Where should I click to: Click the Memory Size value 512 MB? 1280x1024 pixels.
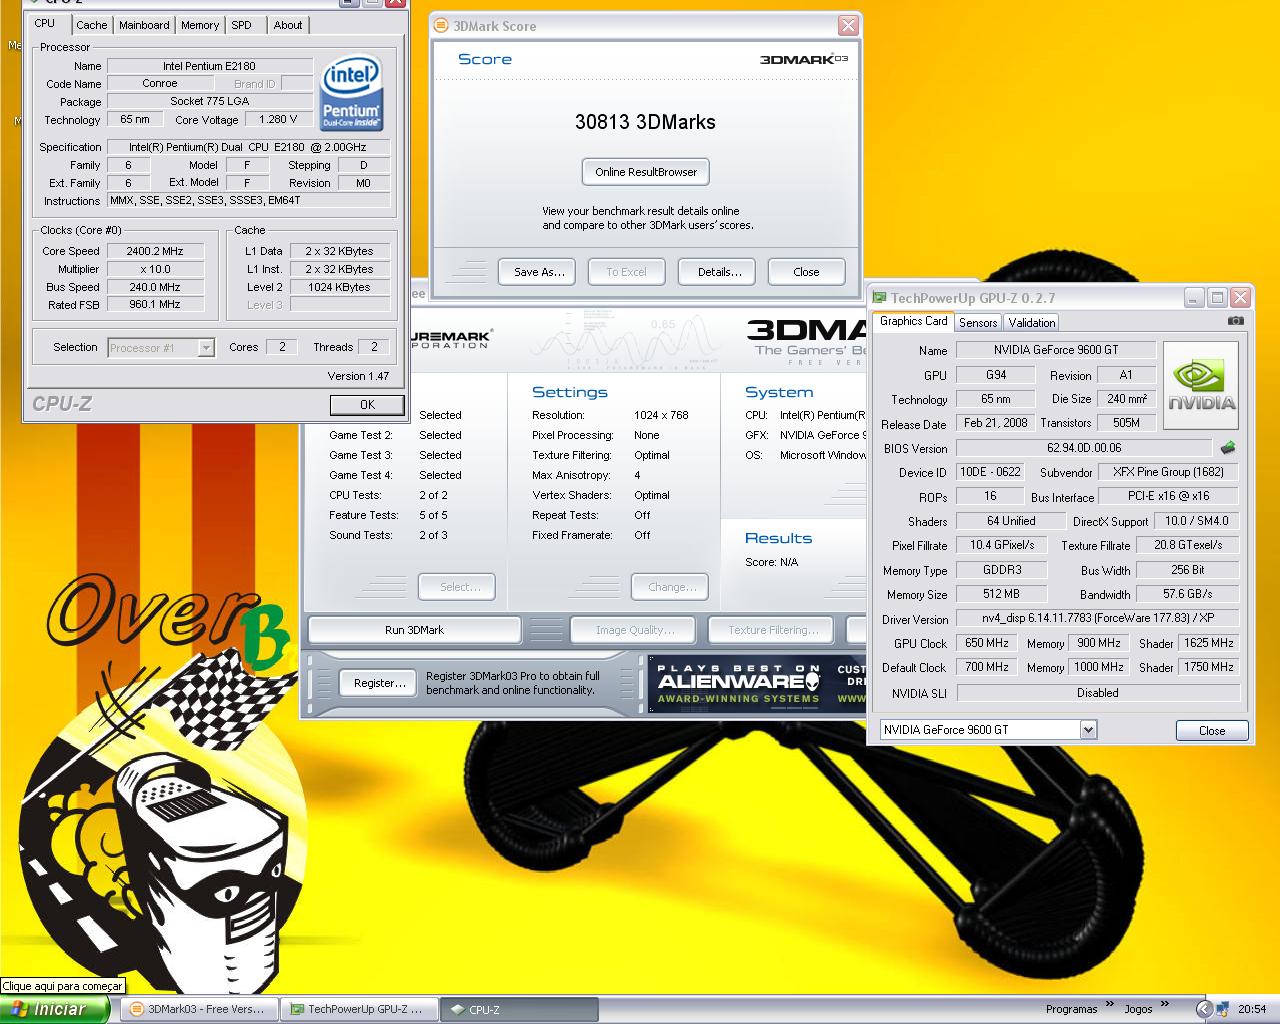(1001, 594)
